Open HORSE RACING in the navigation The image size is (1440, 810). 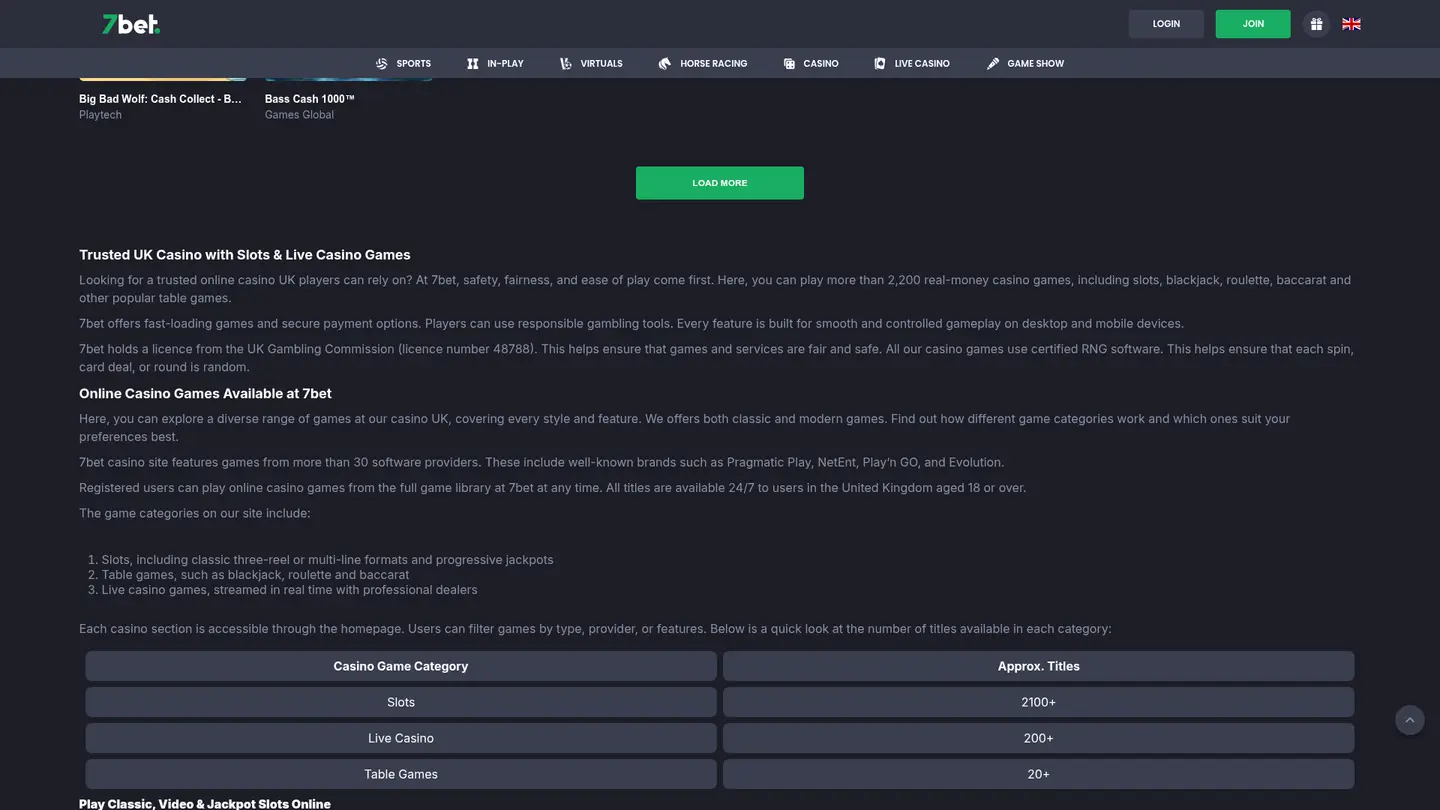(714, 63)
